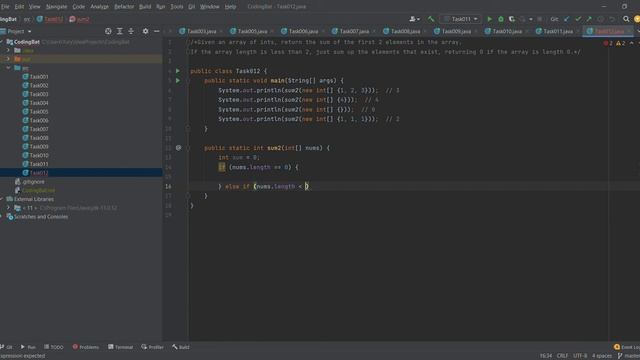This screenshot has width=640, height=360.
Task: Push commits with the green arrow icon
Action: point(589,19)
